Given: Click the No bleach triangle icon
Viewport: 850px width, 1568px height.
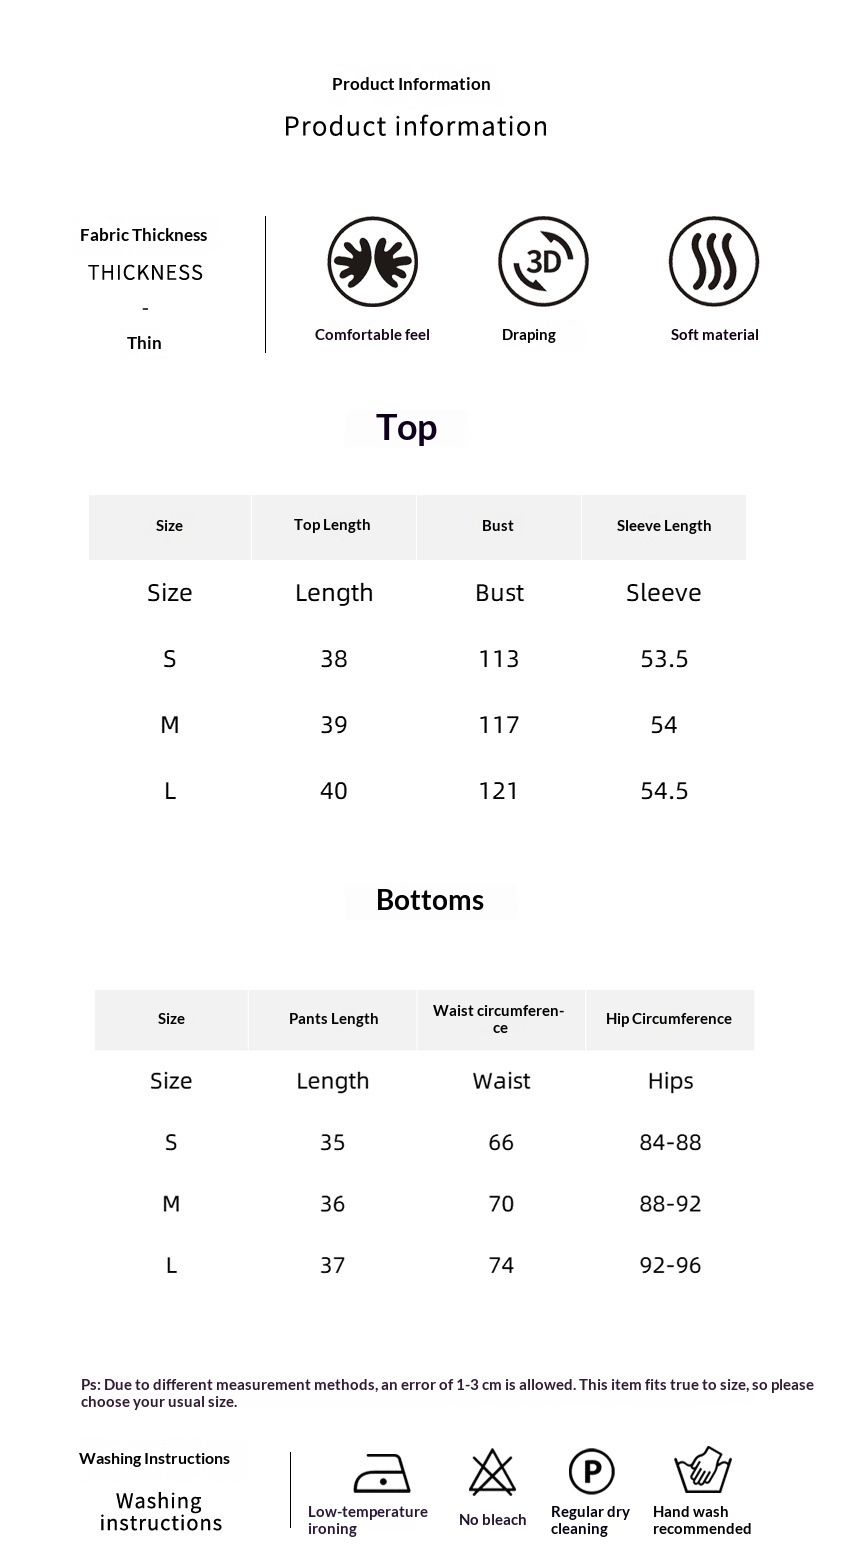Looking at the screenshot, I should tap(492, 1472).
